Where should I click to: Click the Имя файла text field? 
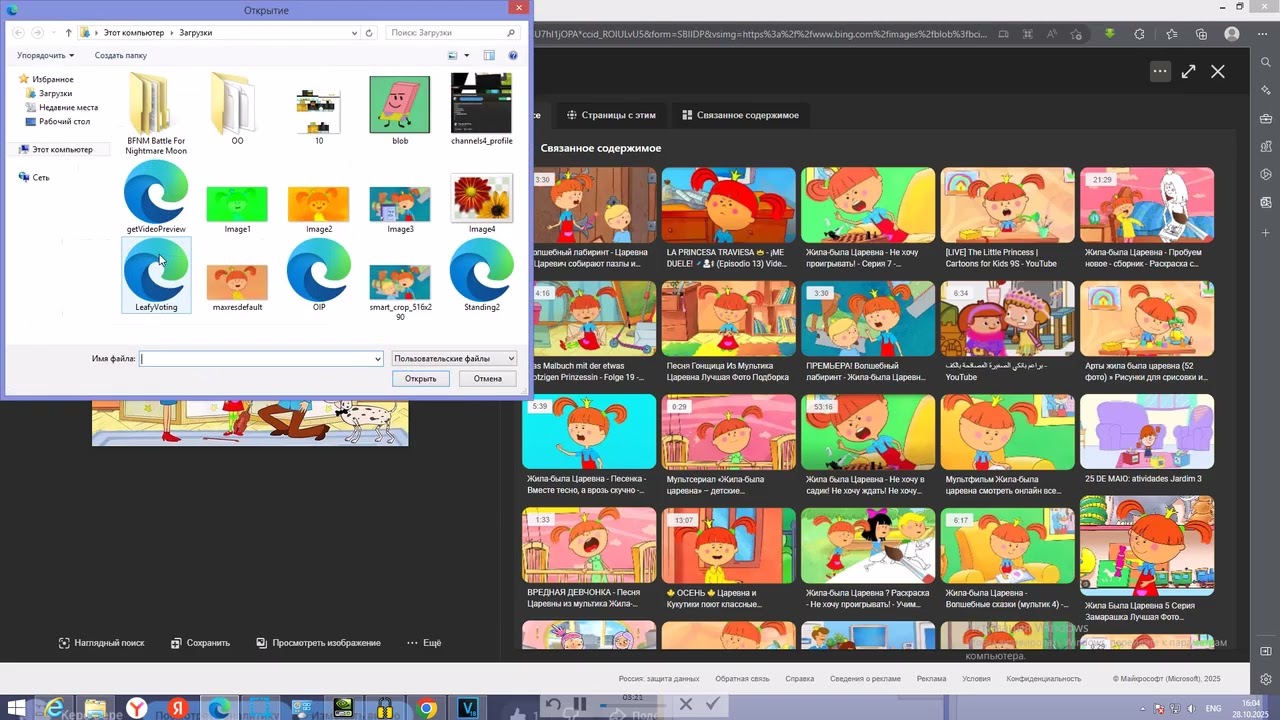coord(256,358)
